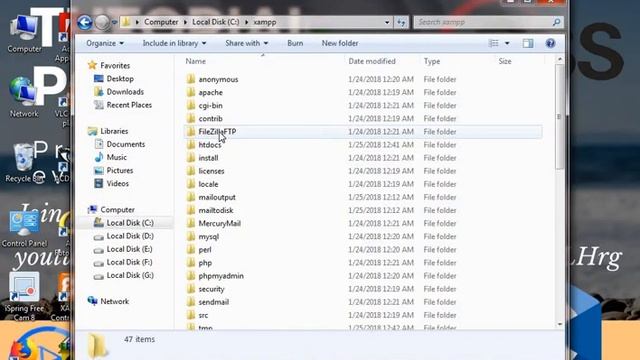
Task: Open Computer desktop shortcut
Action: 24,34
